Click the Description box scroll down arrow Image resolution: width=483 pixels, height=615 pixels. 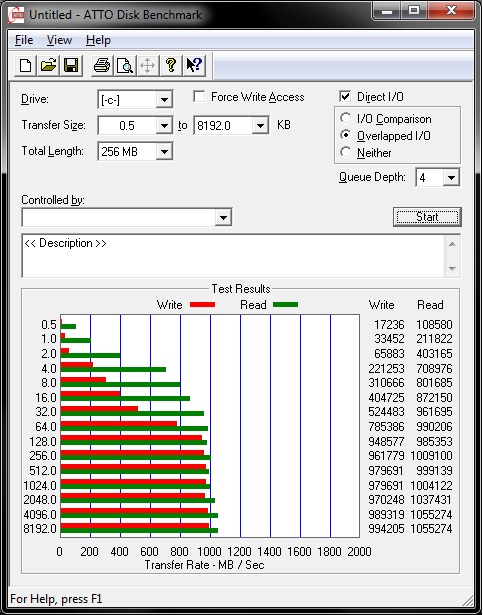coord(452,269)
